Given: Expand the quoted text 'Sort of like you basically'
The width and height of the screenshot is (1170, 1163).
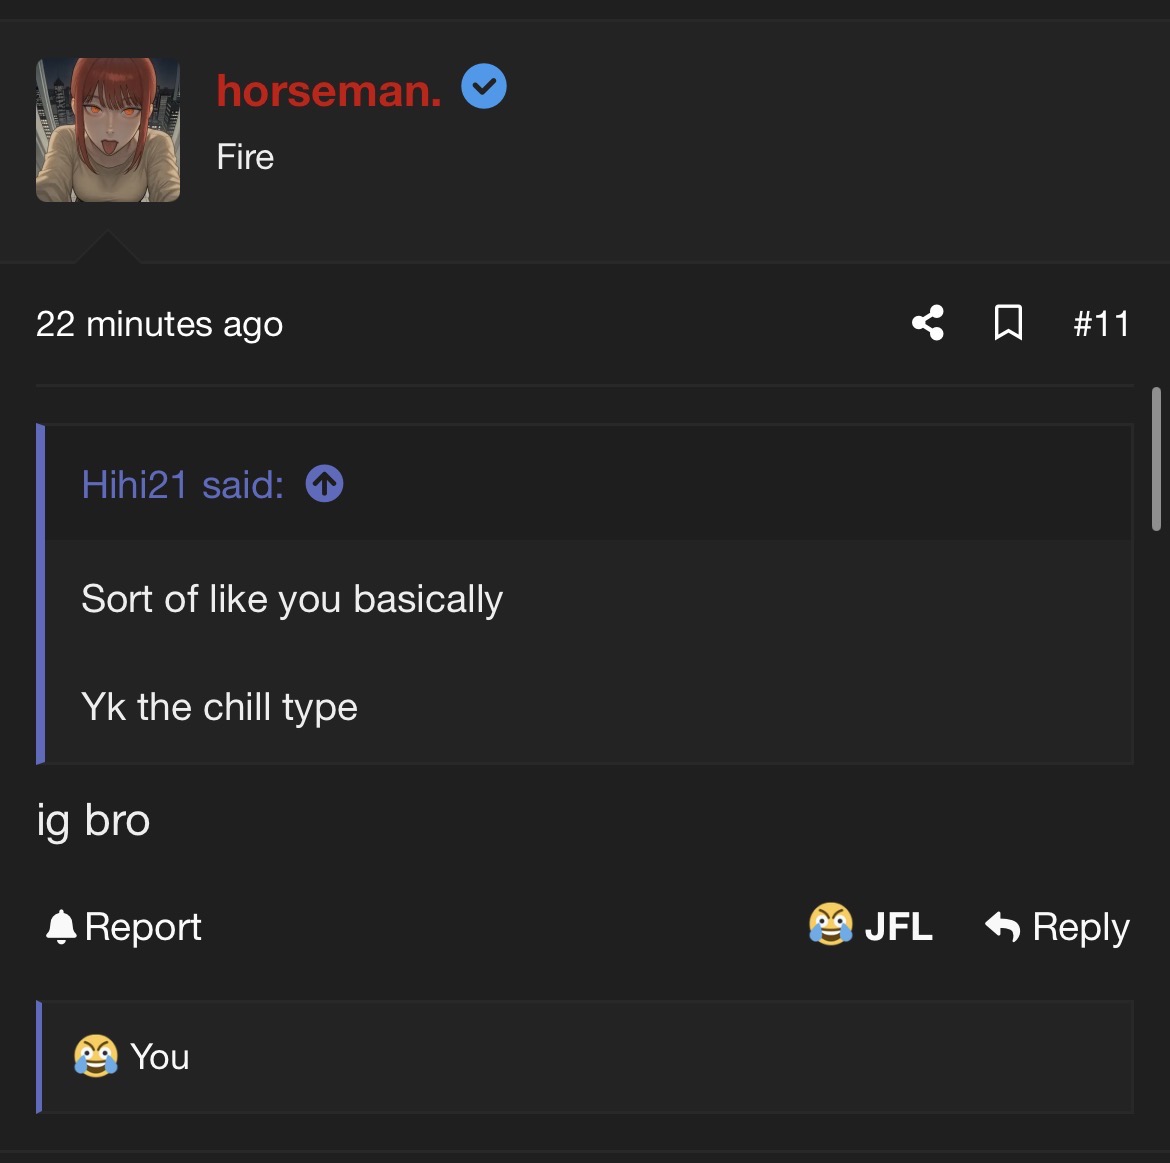Looking at the screenshot, I should [x=292, y=599].
